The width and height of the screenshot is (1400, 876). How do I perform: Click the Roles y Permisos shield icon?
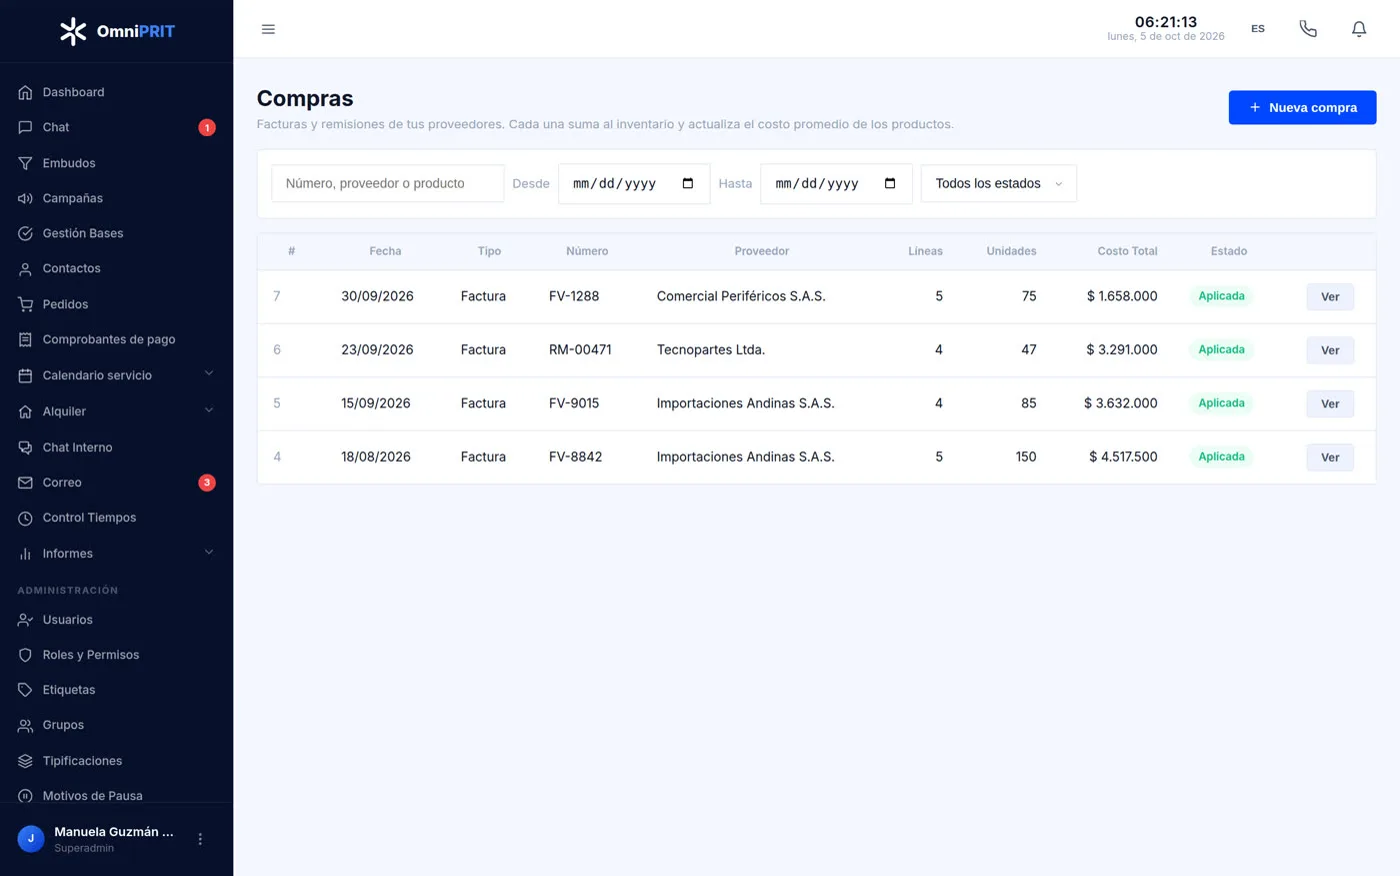pyautogui.click(x=26, y=655)
